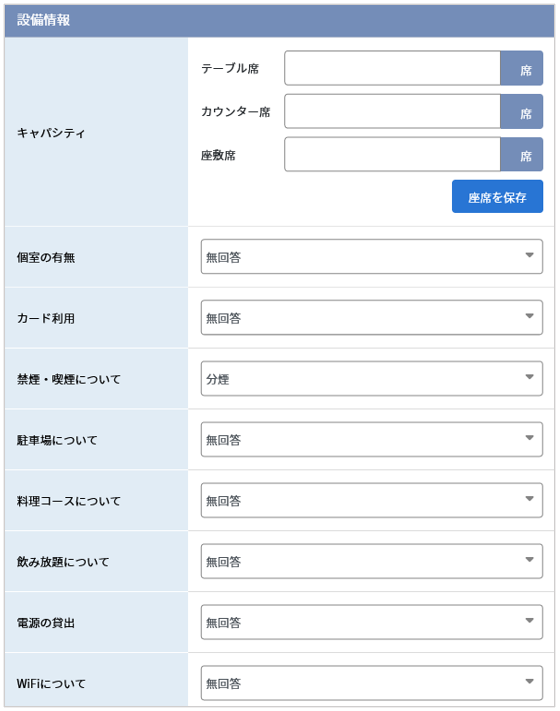Open the 禁煙・喫煙について dropdown showing 分煙

tap(371, 378)
